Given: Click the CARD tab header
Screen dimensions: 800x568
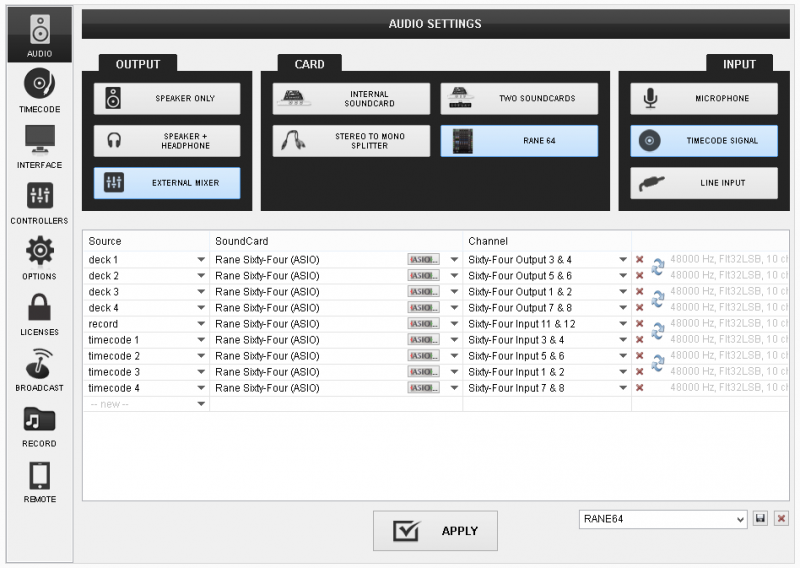Looking at the screenshot, I should 309,64.
